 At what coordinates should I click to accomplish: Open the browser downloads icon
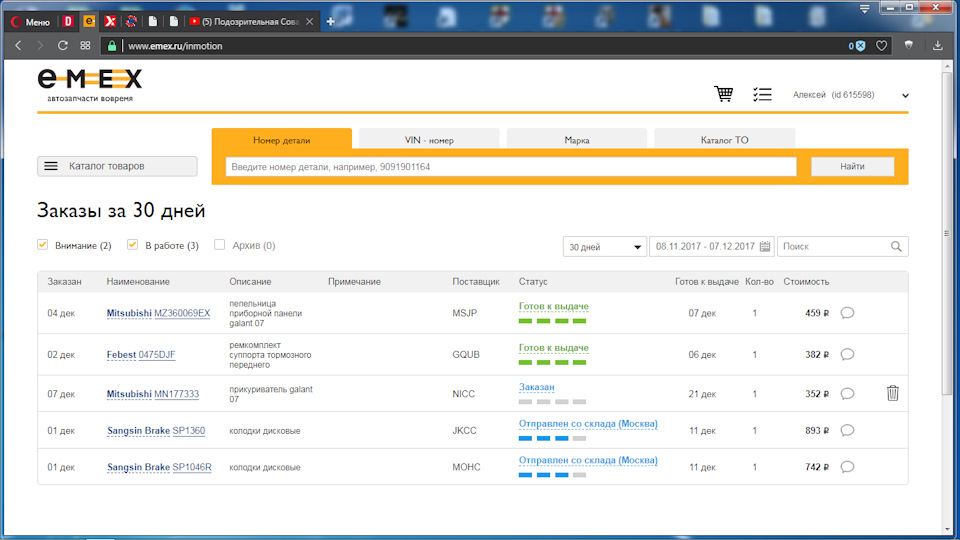pyautogui.click(x=937, y=45)
